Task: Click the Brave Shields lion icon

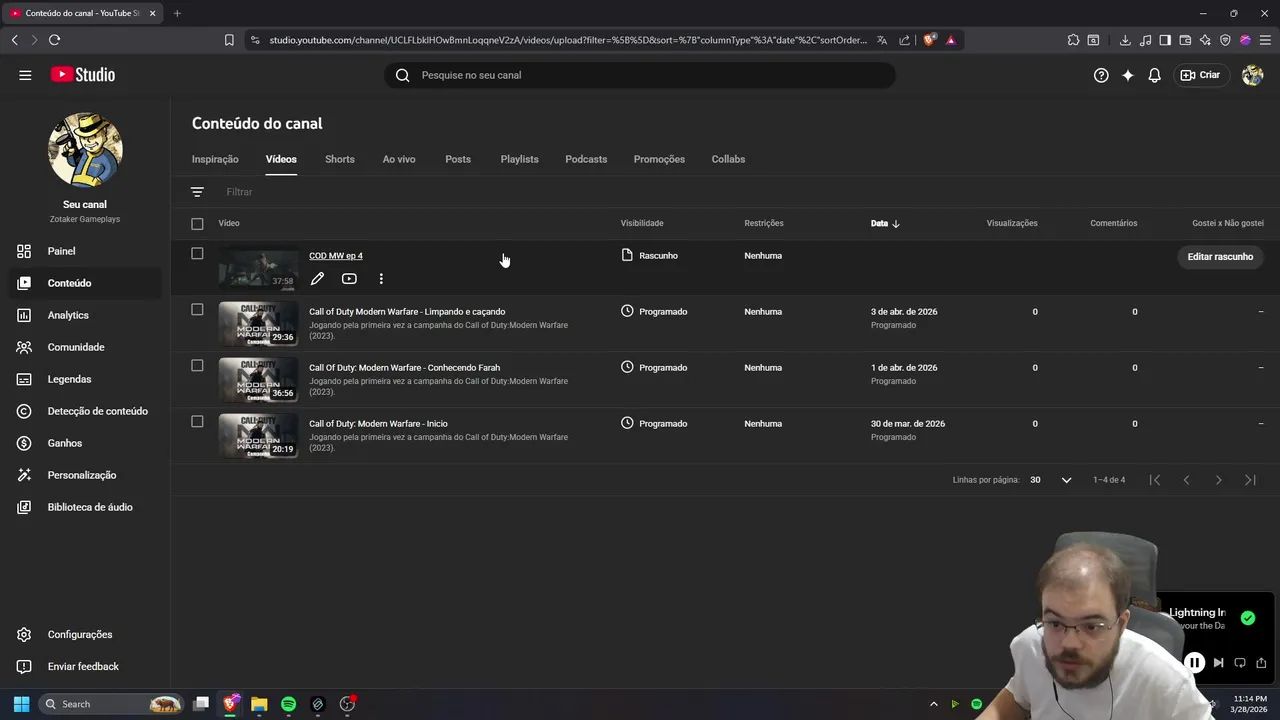Action: 930,40
